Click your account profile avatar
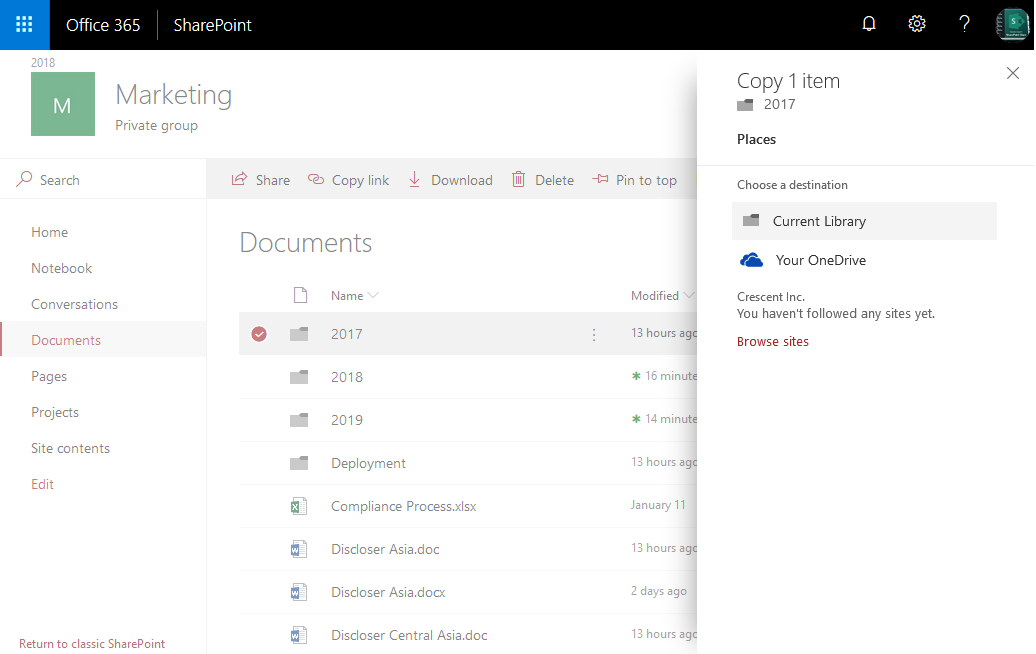The height and width of the screenshot is (654, 1036). [1012, 23]
